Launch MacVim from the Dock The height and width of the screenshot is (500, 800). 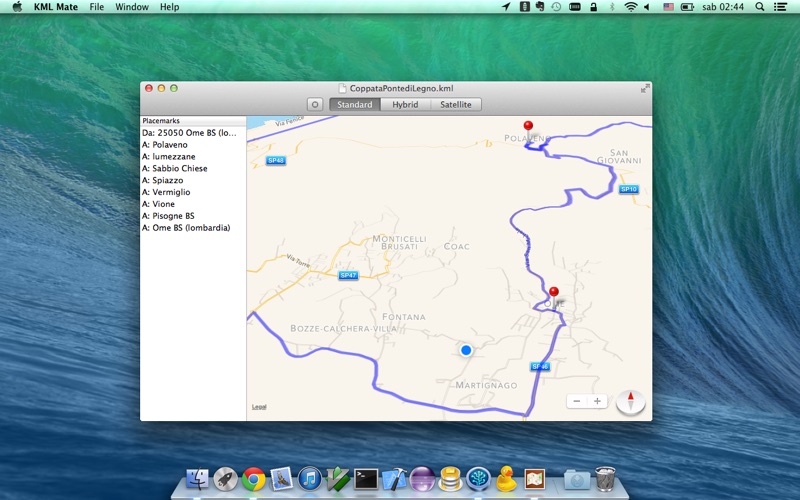pyautogui.click(x=338, y=479)
